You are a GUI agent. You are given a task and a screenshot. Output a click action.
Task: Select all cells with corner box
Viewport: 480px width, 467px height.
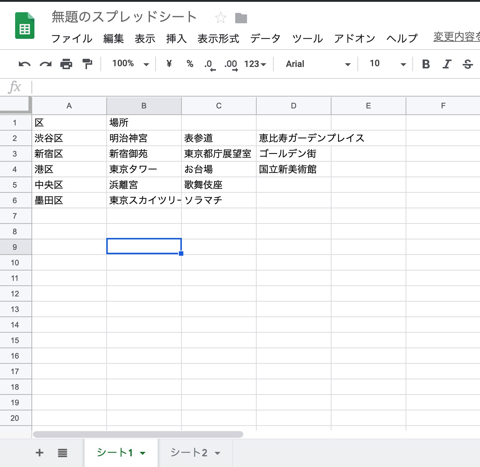16,105
